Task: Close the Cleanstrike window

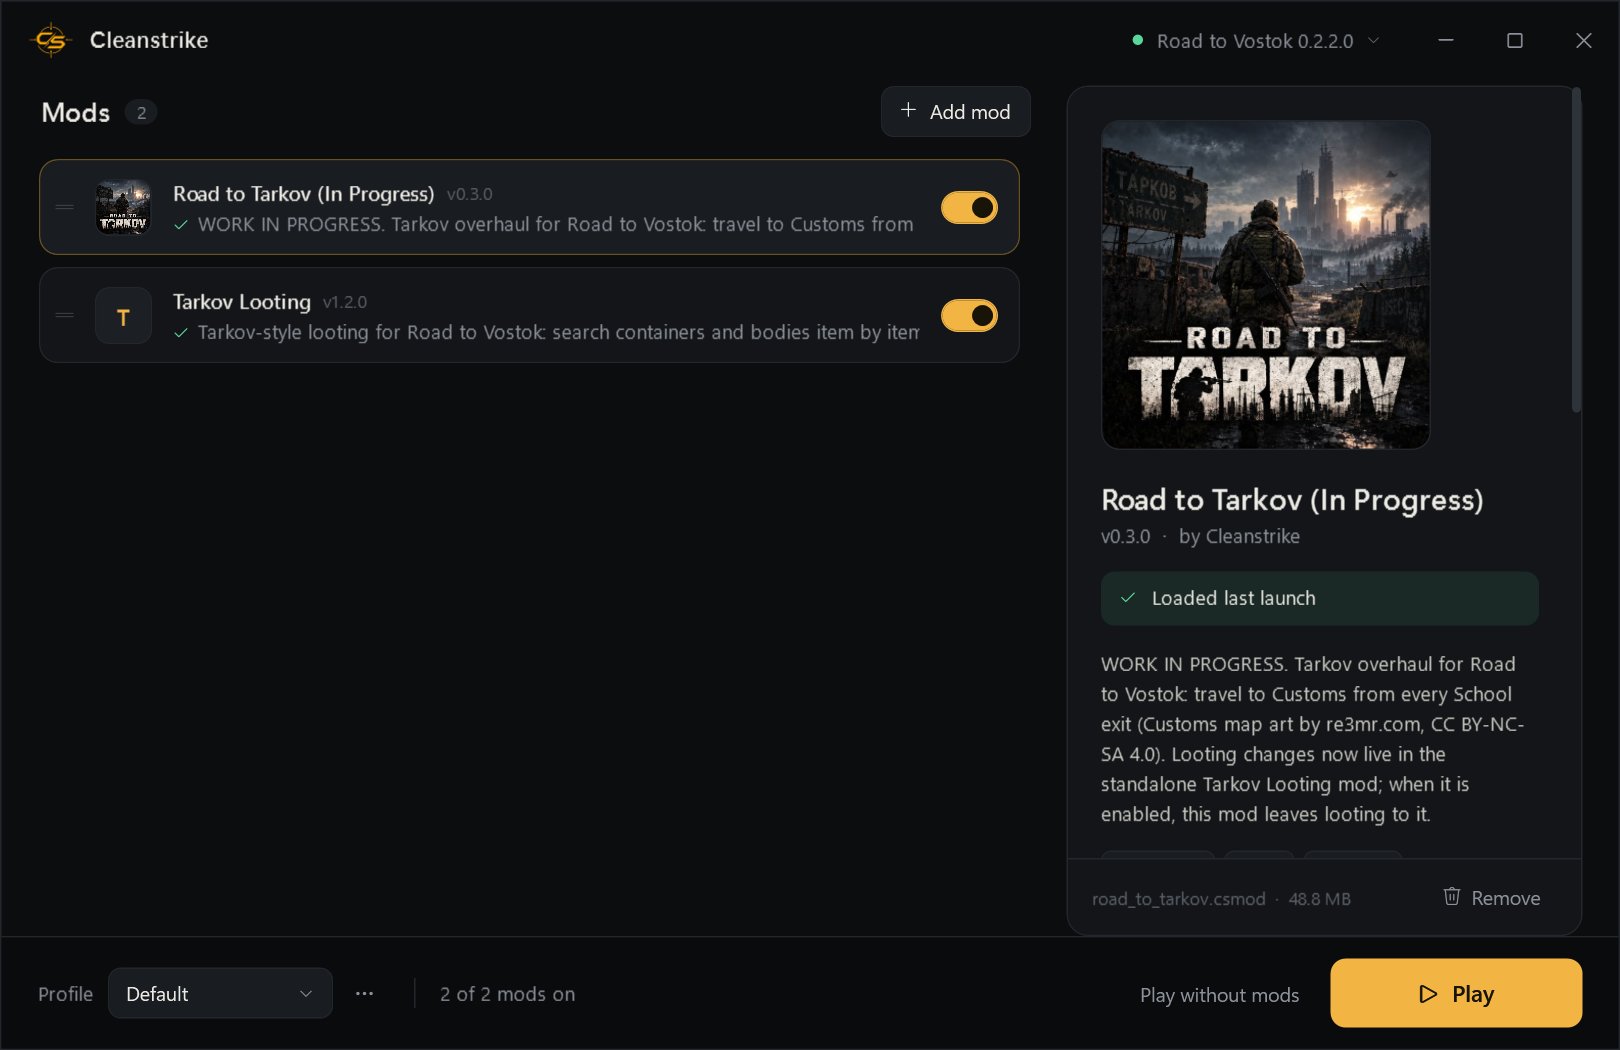Action: coord(1584,40)
